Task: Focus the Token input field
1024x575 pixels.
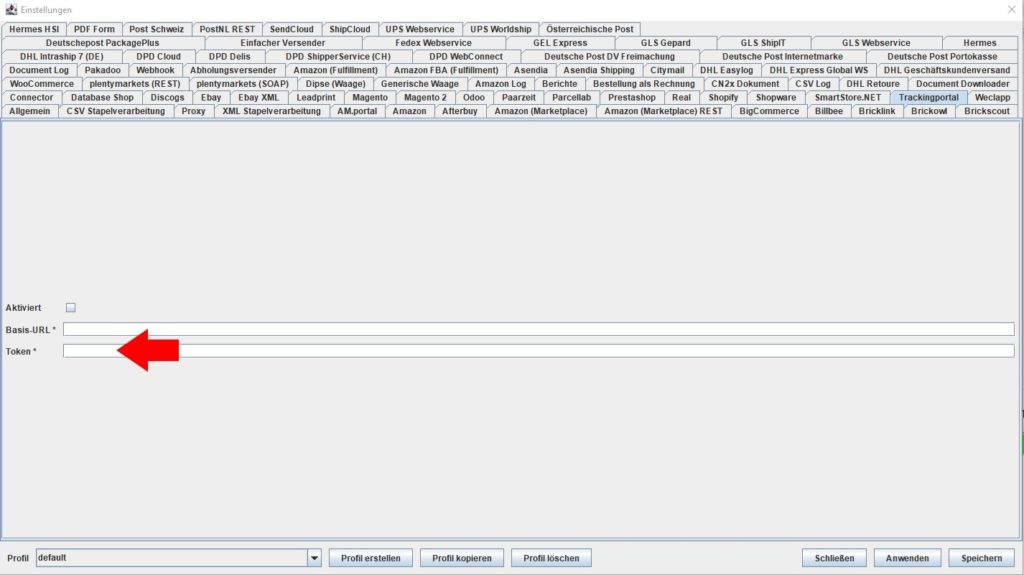Action: [538, 351]
